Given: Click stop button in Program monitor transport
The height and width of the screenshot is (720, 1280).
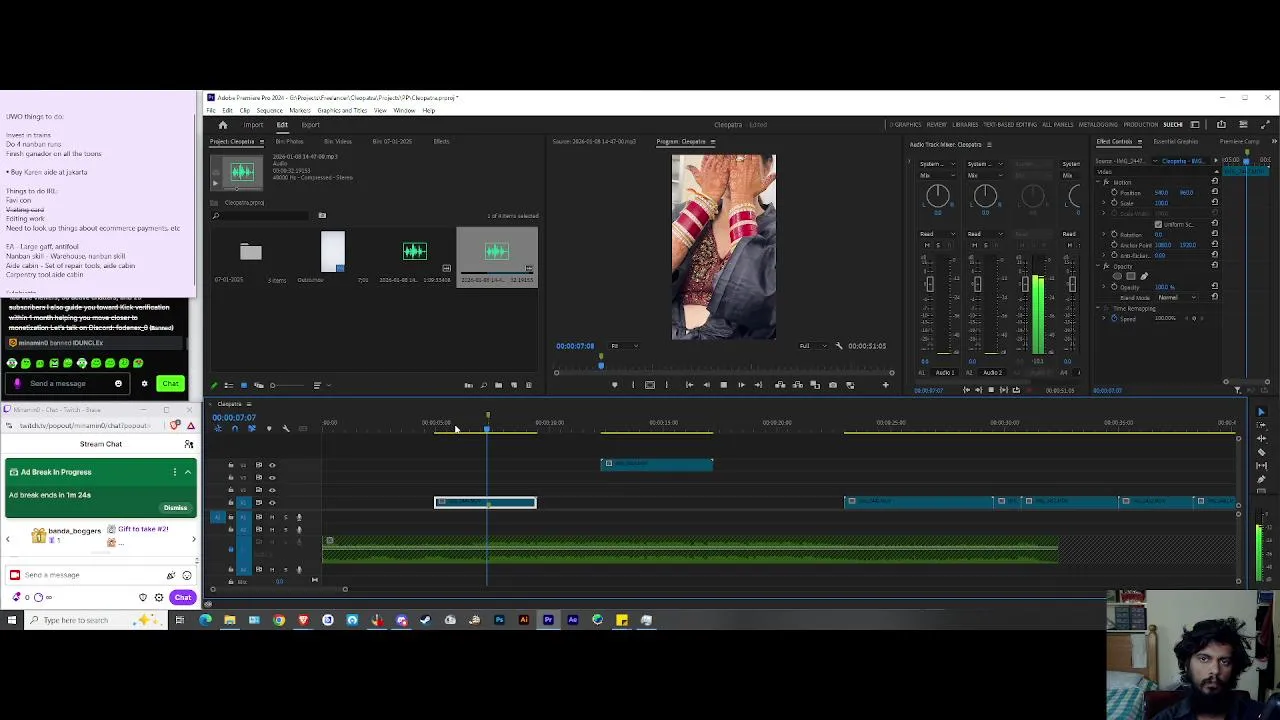Looking at the screenshot, I should (724, 385).
